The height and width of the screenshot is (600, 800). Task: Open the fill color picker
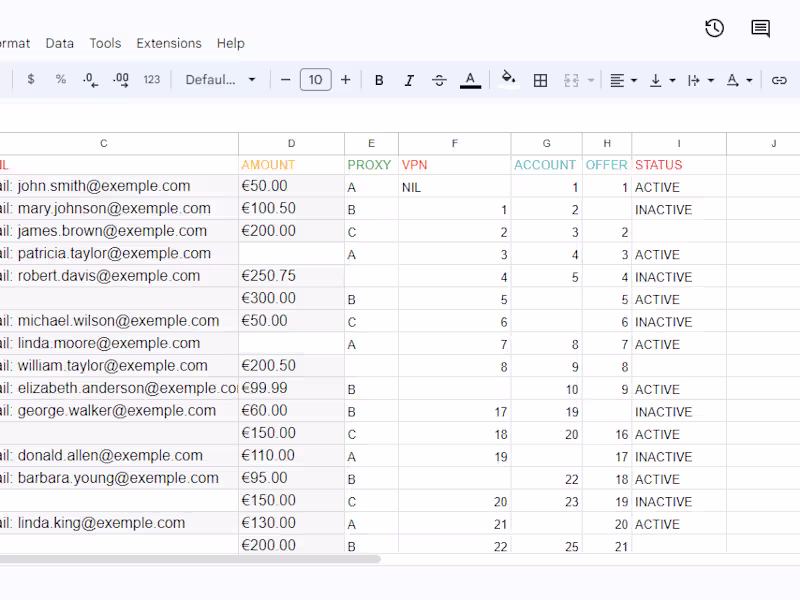point(508,80)
